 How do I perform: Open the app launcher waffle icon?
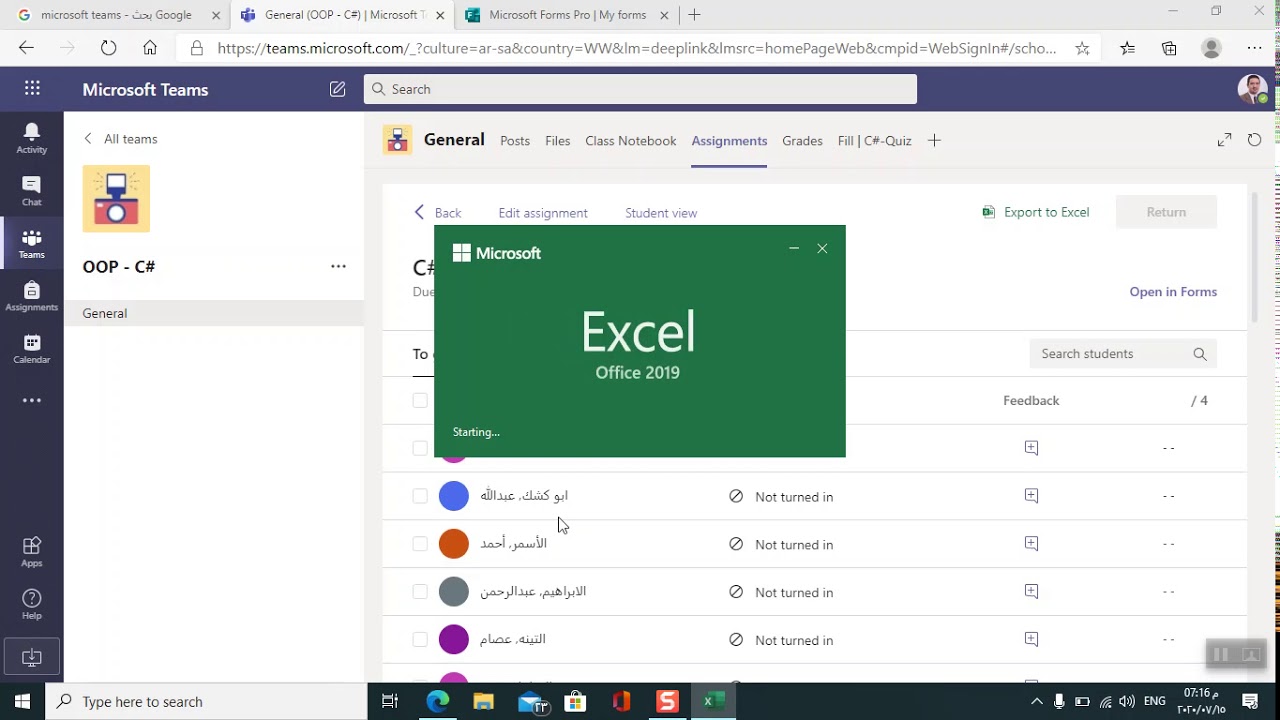point(32,89)
